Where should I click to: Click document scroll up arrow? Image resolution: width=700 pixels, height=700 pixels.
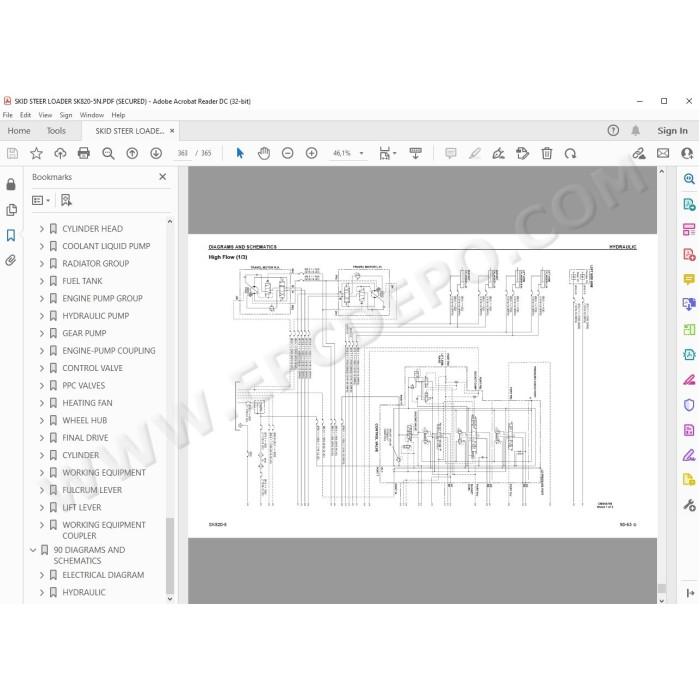(x=662, y=171)
